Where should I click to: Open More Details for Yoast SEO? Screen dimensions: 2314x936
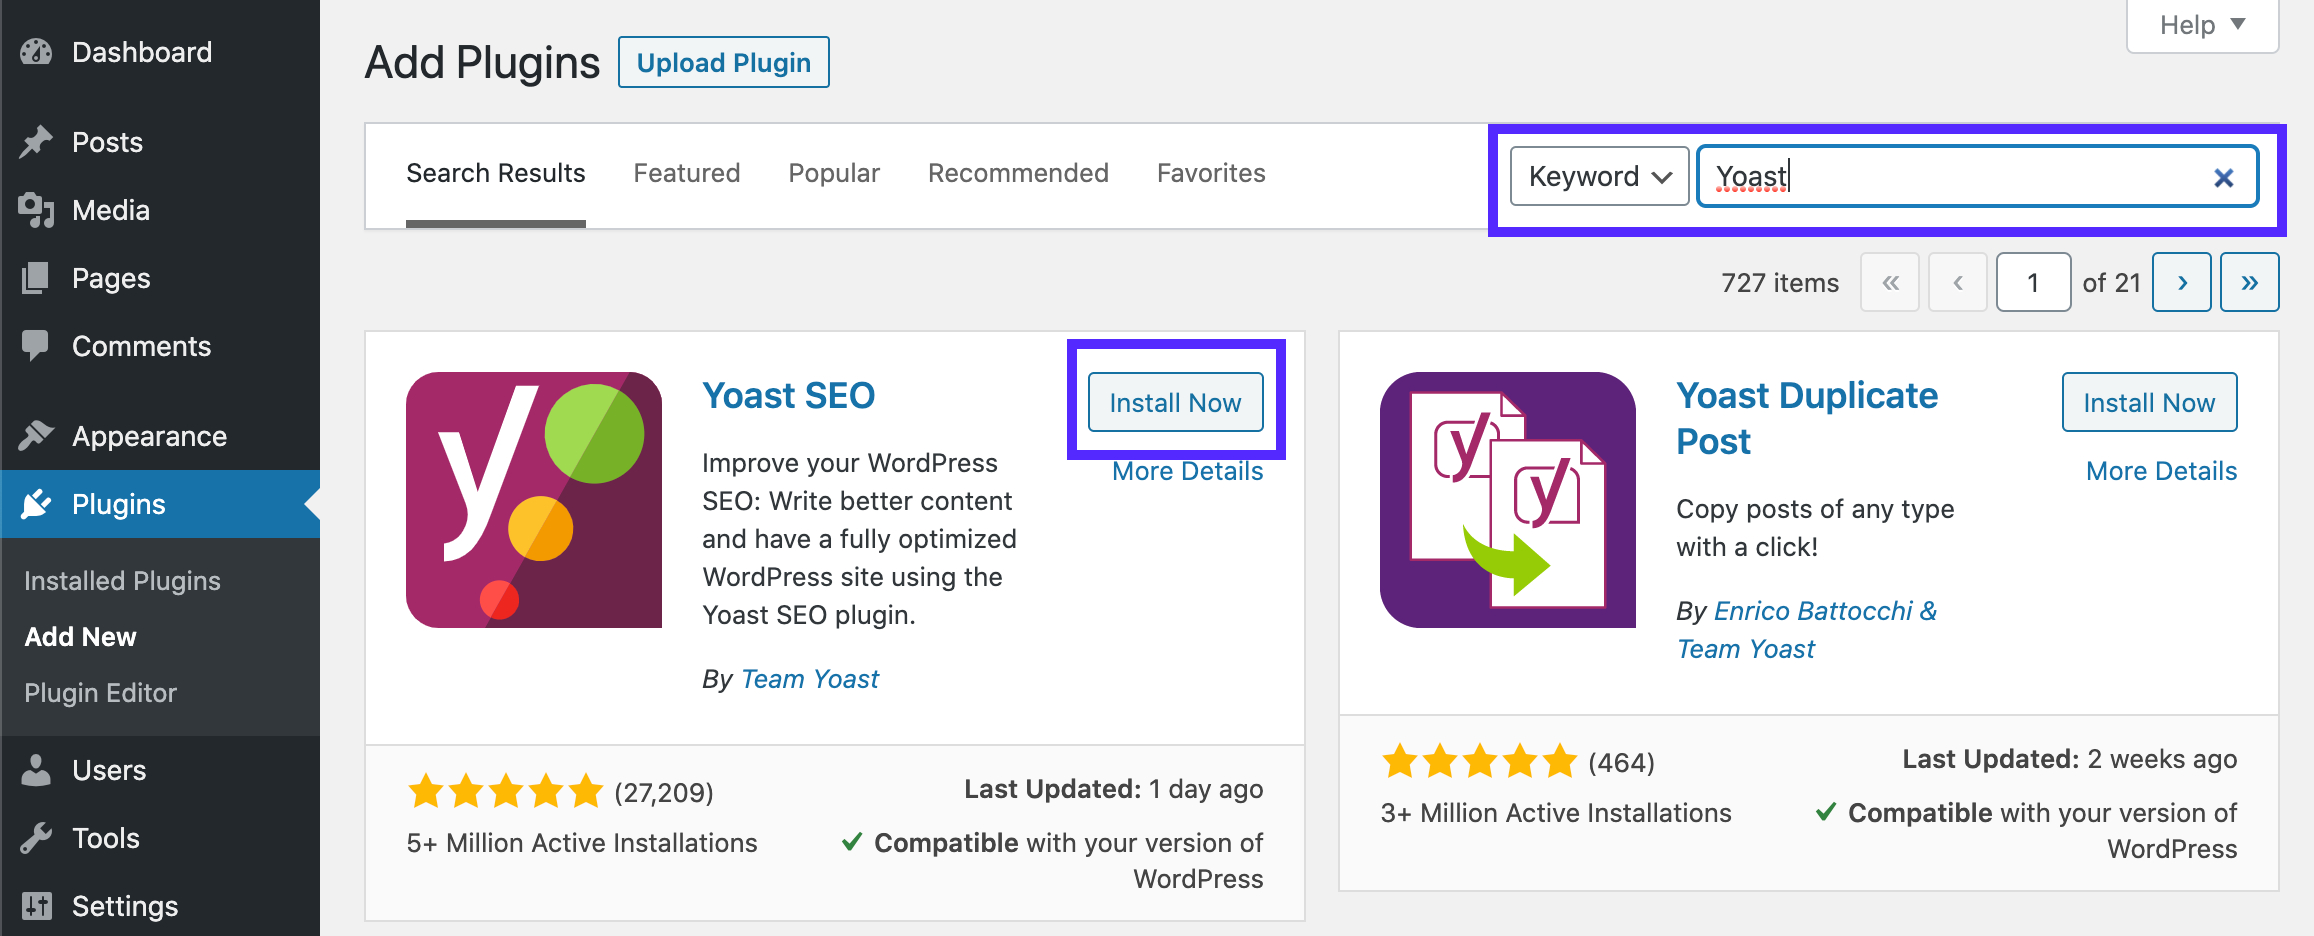1187,471
